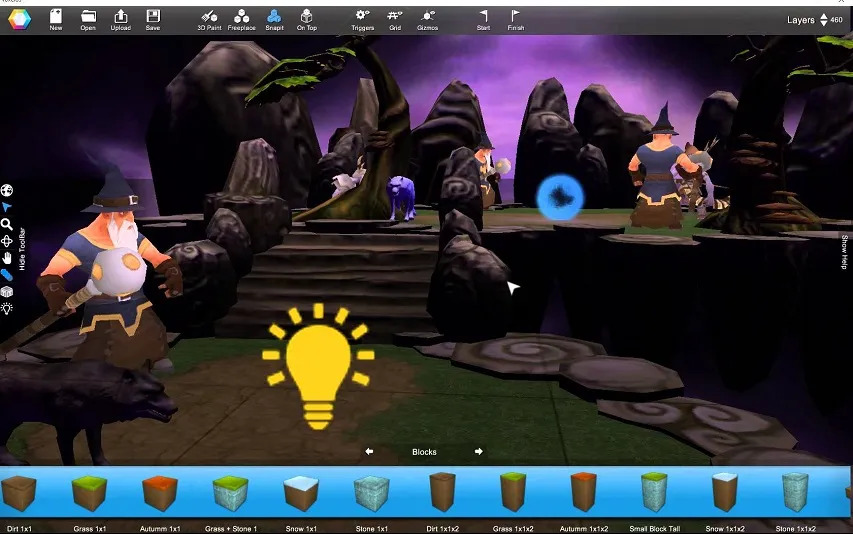Toggle the Snapit placement mode
853x534 pixels.
275,20
